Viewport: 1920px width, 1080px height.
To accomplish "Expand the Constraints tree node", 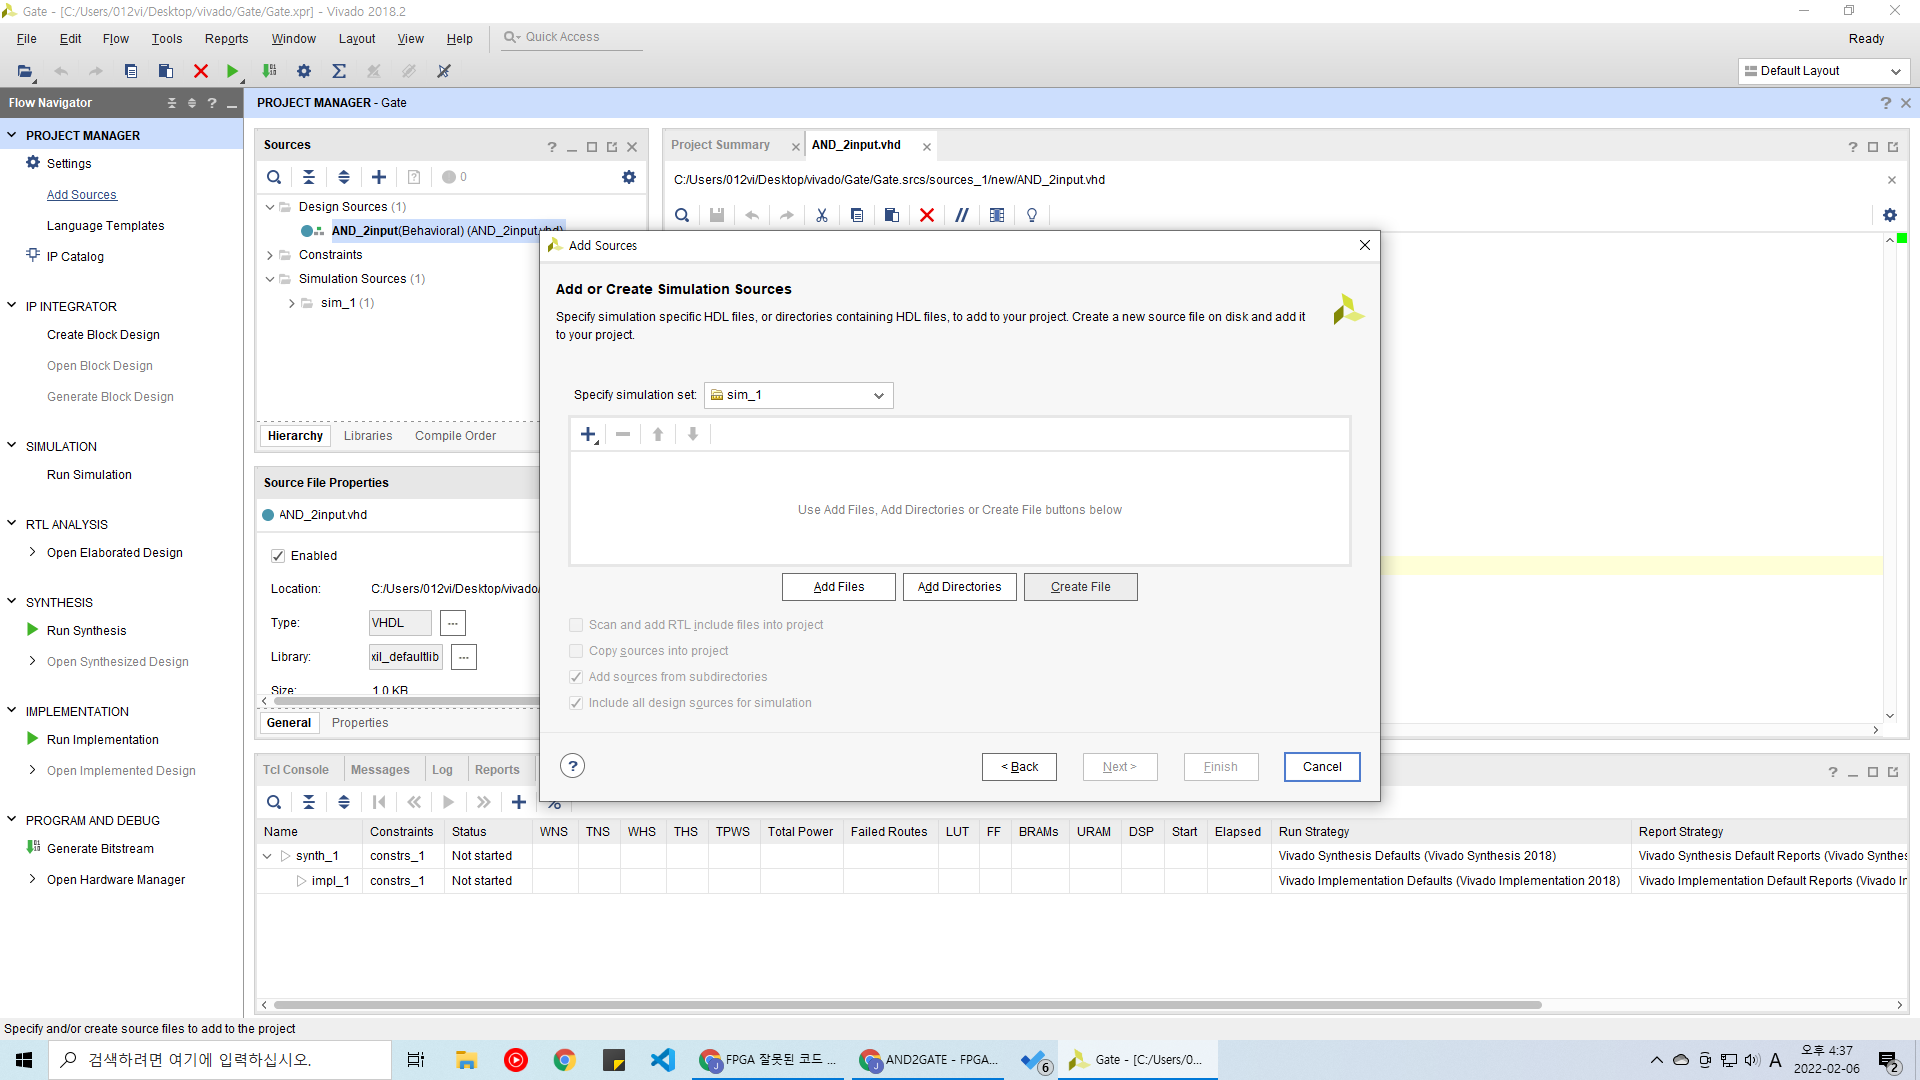I will pyautogui.click(x=270, y=255).
